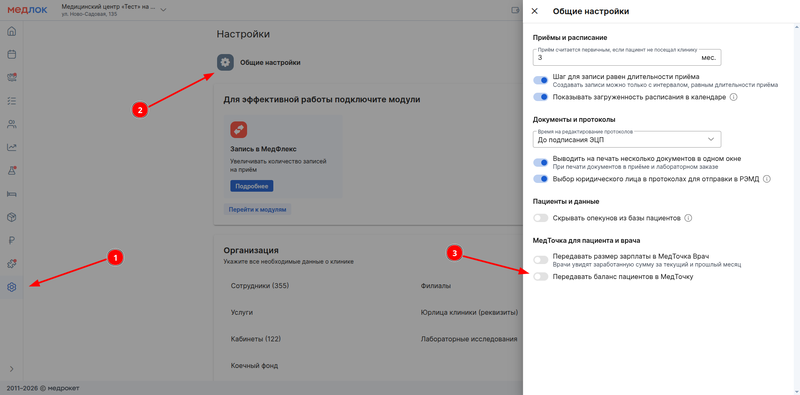Open the analytics chart icon in sidebar
The height and width of the screenshot is (395, 800).
pyautogui.click(x=12, y=147)
